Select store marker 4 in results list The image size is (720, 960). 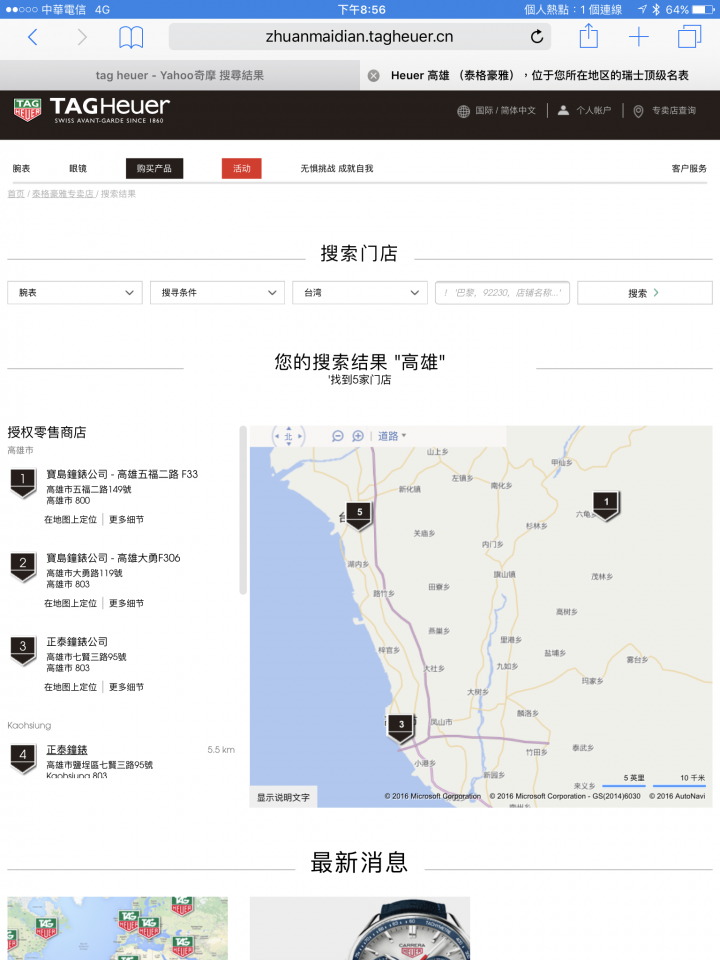pos(23,759)
